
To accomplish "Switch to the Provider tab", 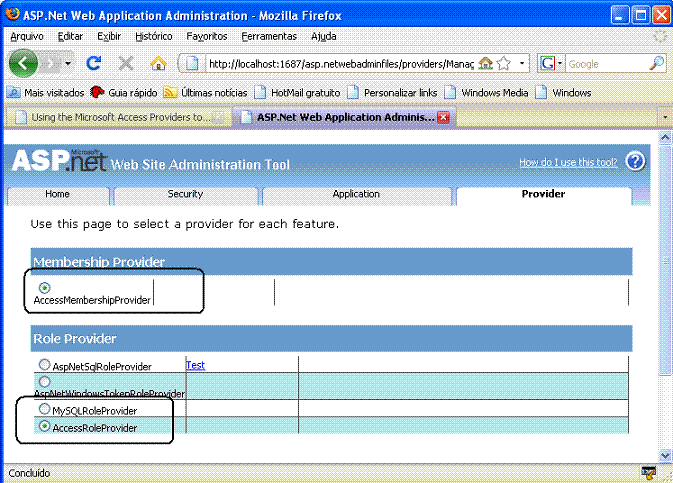I will point(543,194).
